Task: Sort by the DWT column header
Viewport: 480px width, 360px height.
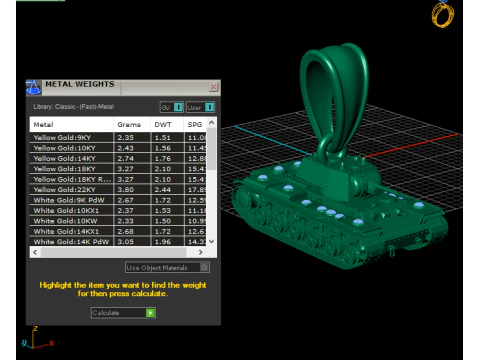Action: [x=167, y=124]
